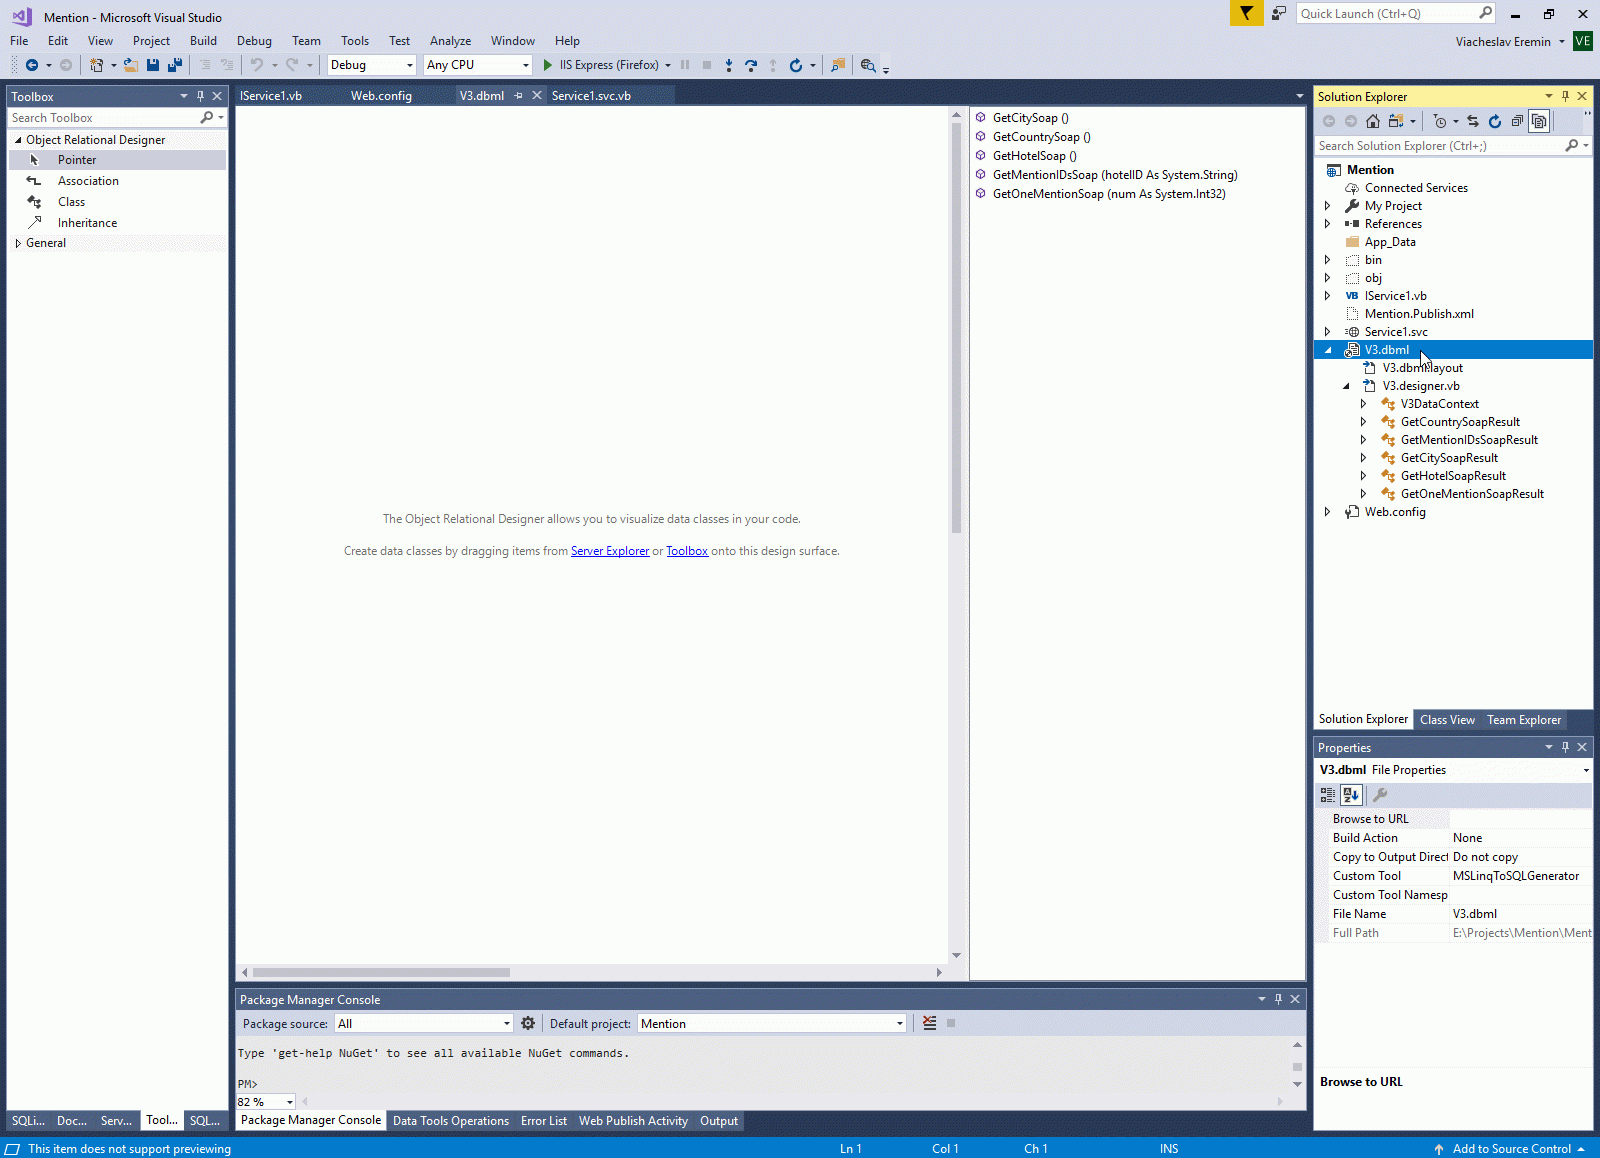Follow the Toolbox link in designer
Image resolution: width=1600 pixels, height=1158 pixels.
tap(687, 551)
